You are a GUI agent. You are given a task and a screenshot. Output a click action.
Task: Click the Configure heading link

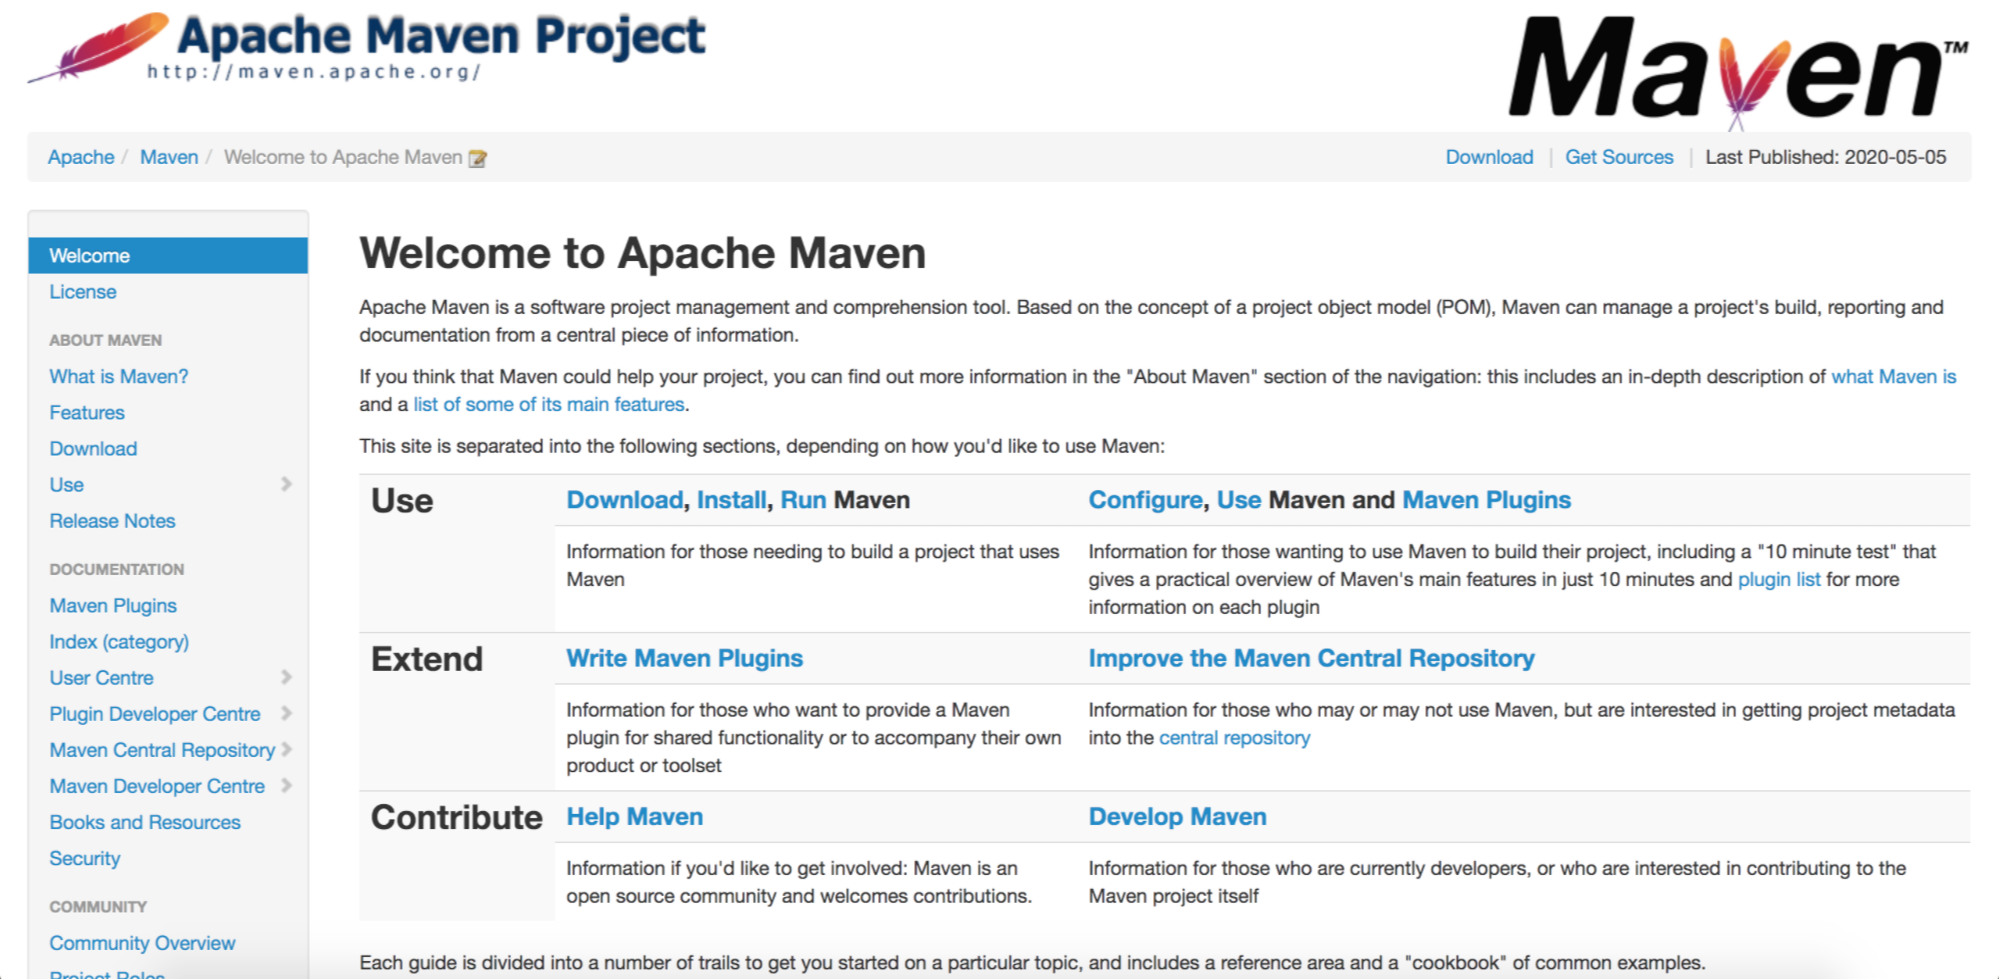[1146, 500]
